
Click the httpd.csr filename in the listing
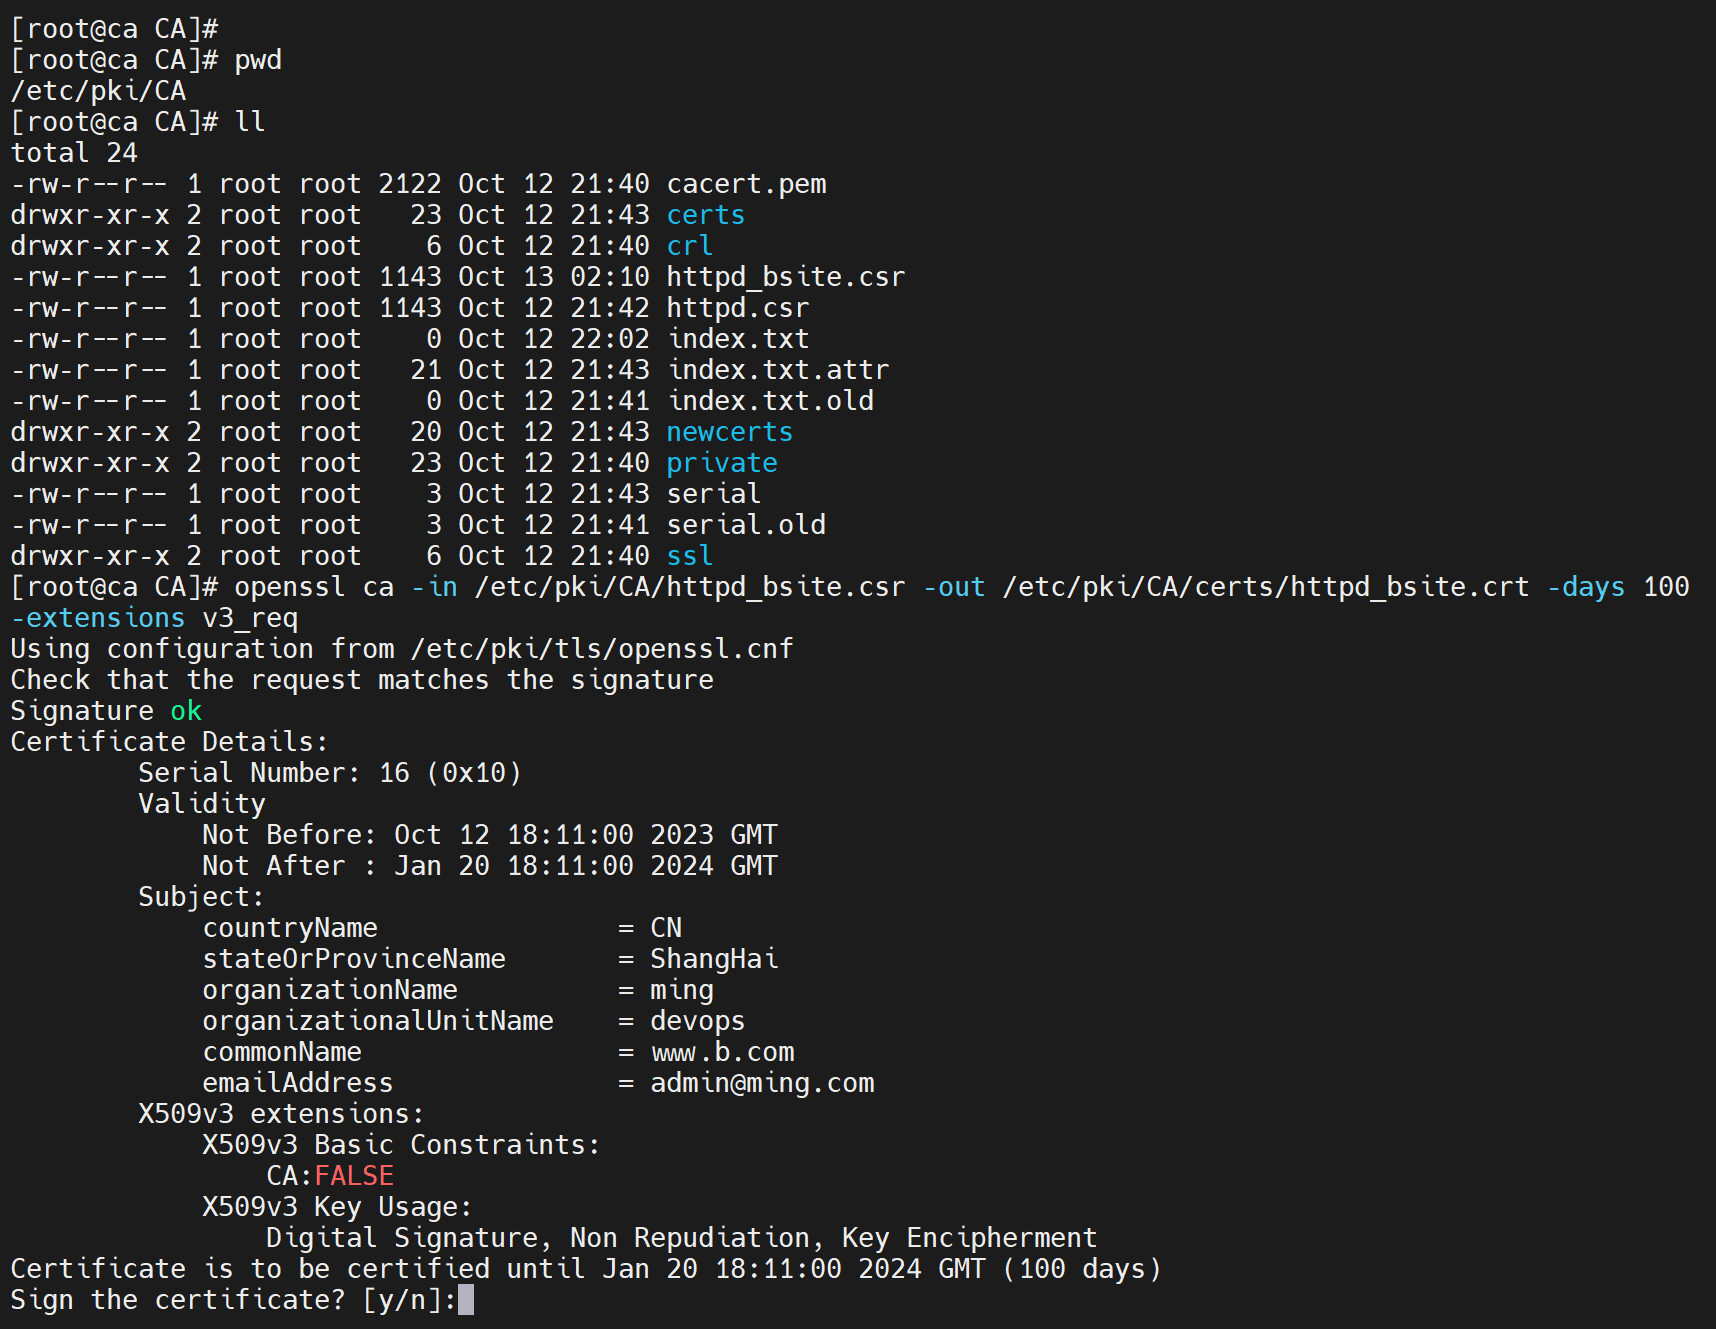click(737, 308)
